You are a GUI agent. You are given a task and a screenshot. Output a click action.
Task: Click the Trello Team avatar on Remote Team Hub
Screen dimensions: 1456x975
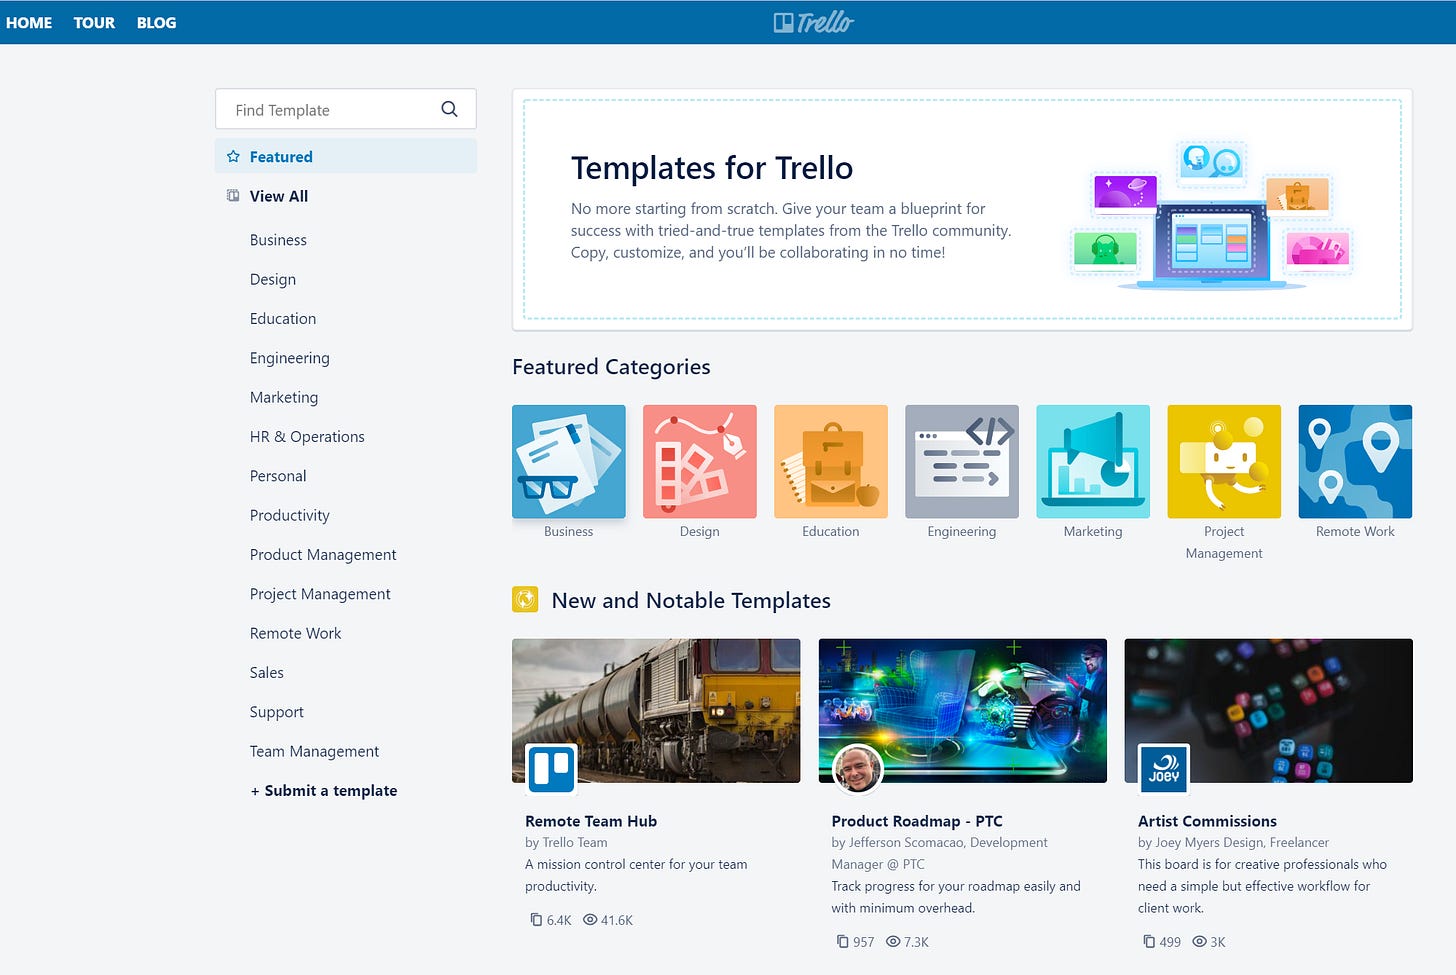(552, 768)
